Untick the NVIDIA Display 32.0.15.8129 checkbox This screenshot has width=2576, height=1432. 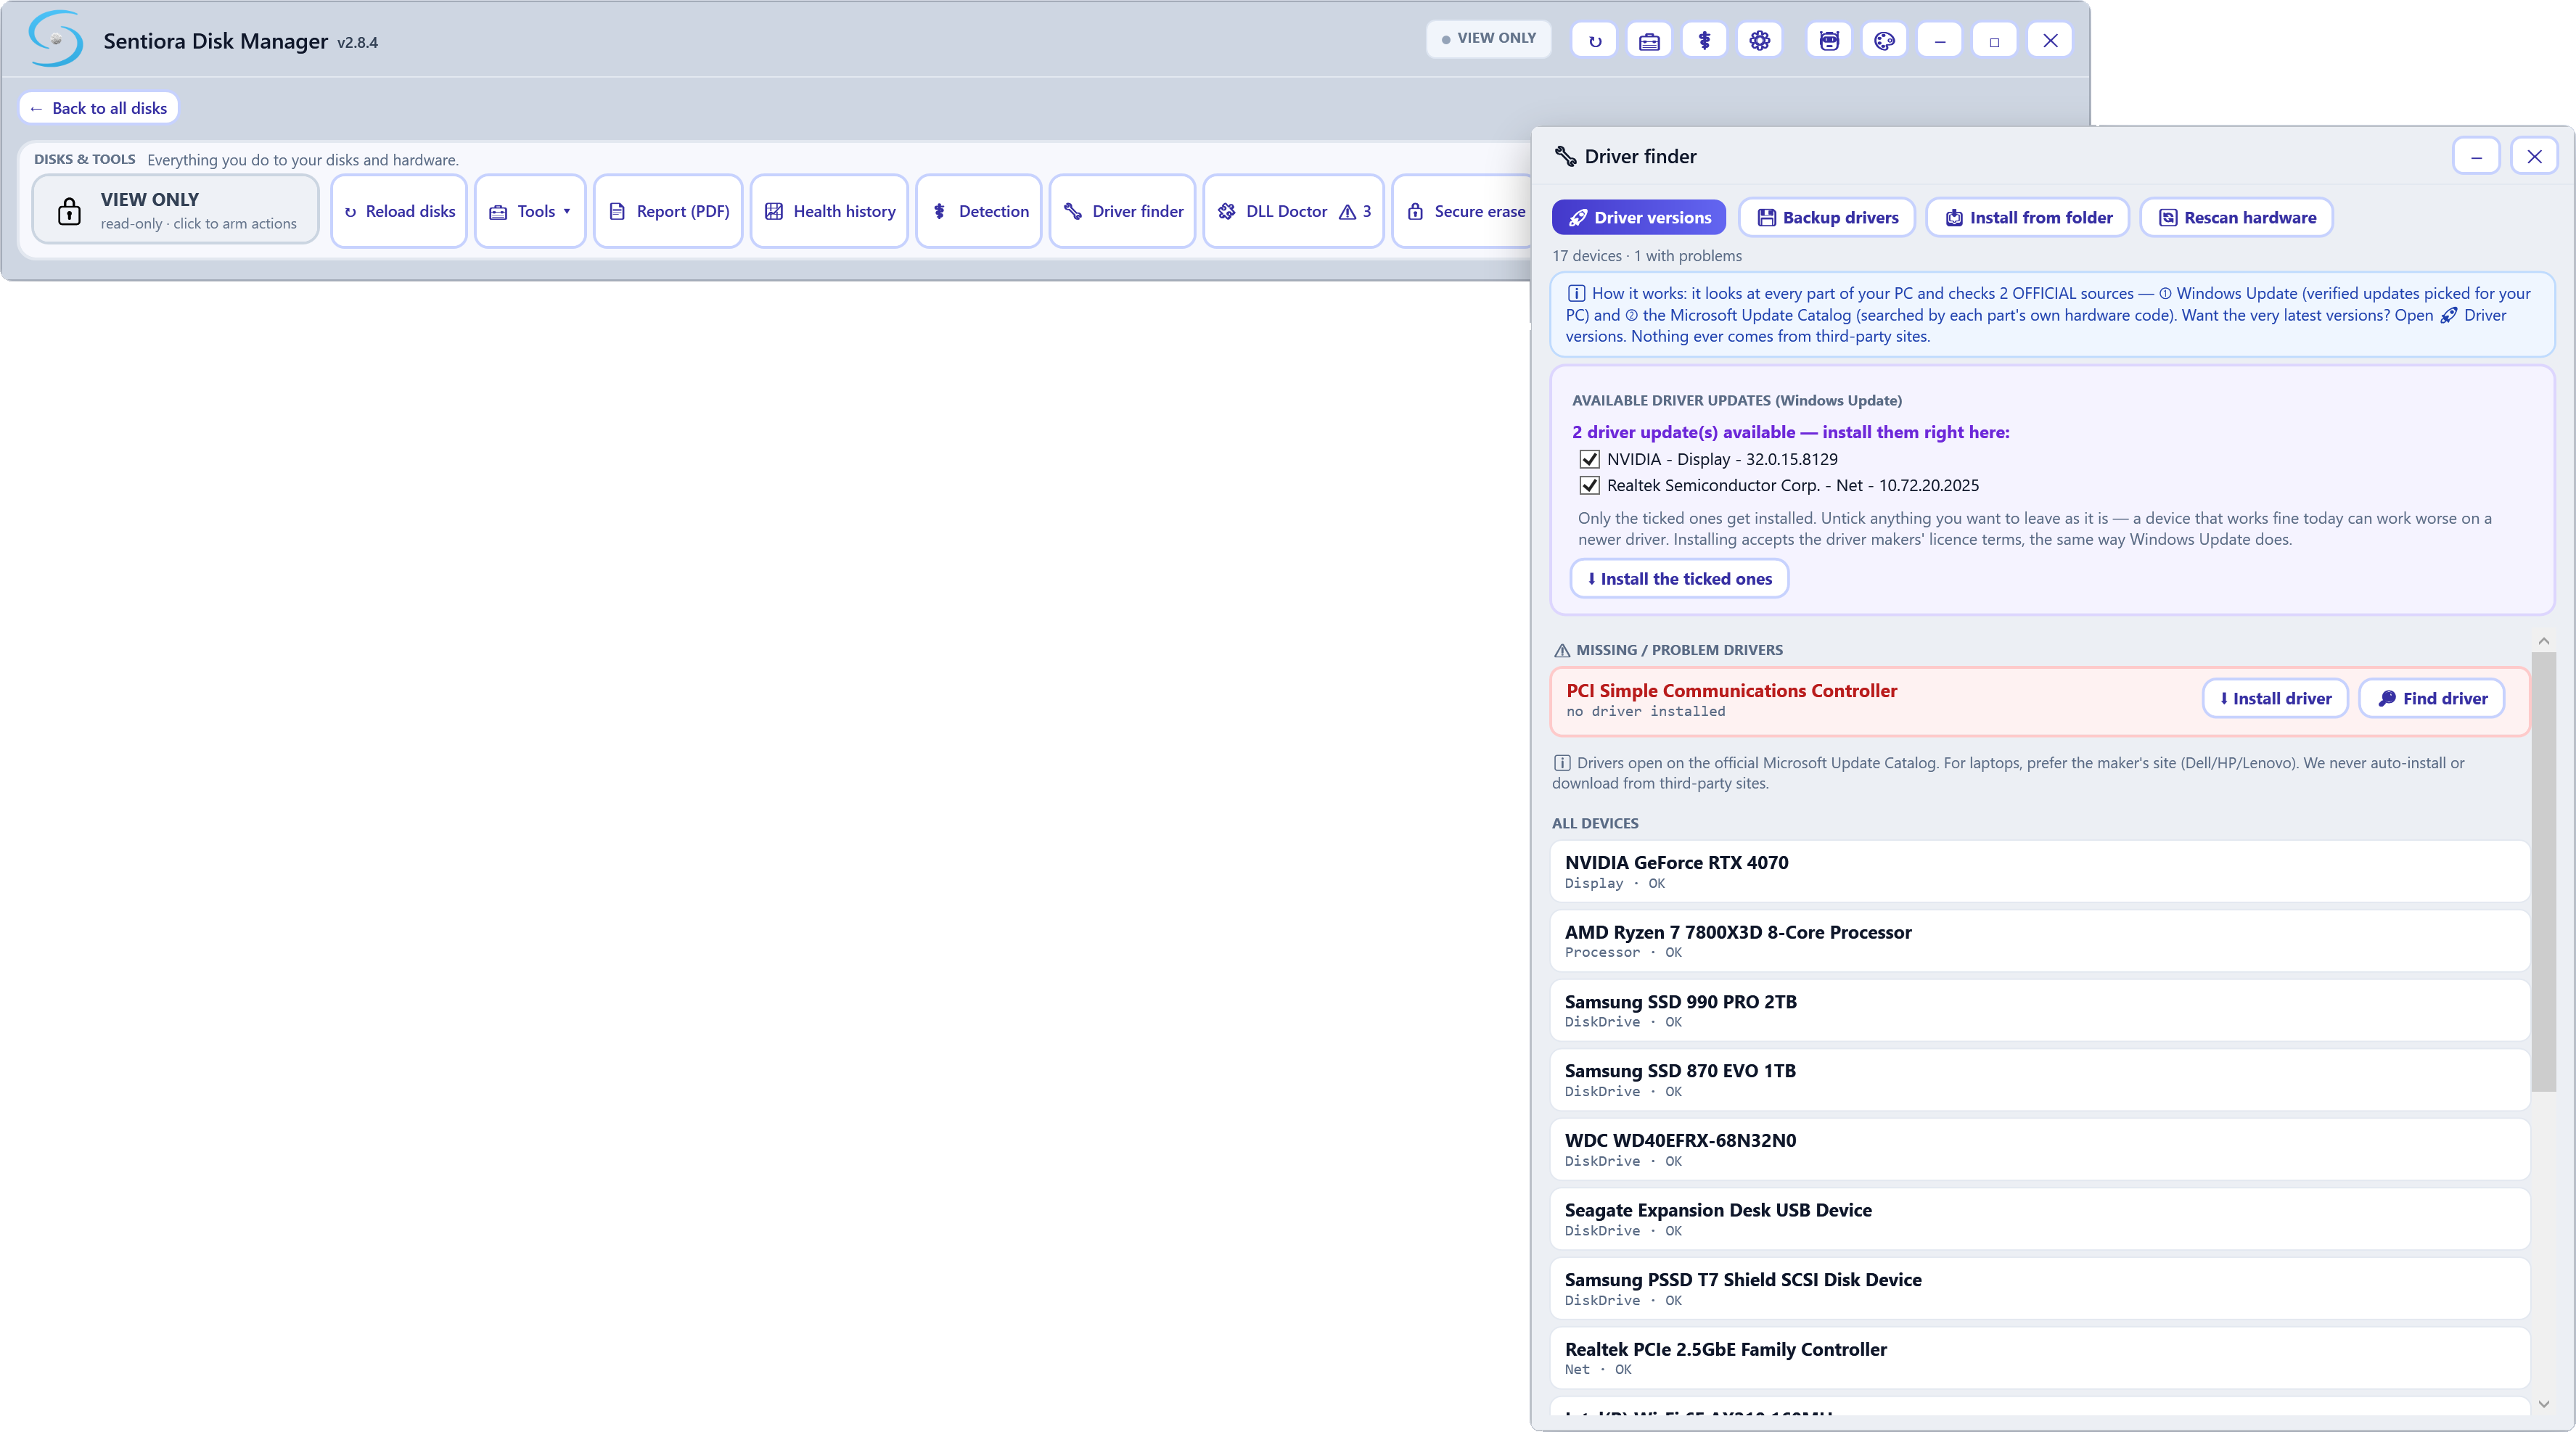pyautogui.click(x=1589, y=459)
